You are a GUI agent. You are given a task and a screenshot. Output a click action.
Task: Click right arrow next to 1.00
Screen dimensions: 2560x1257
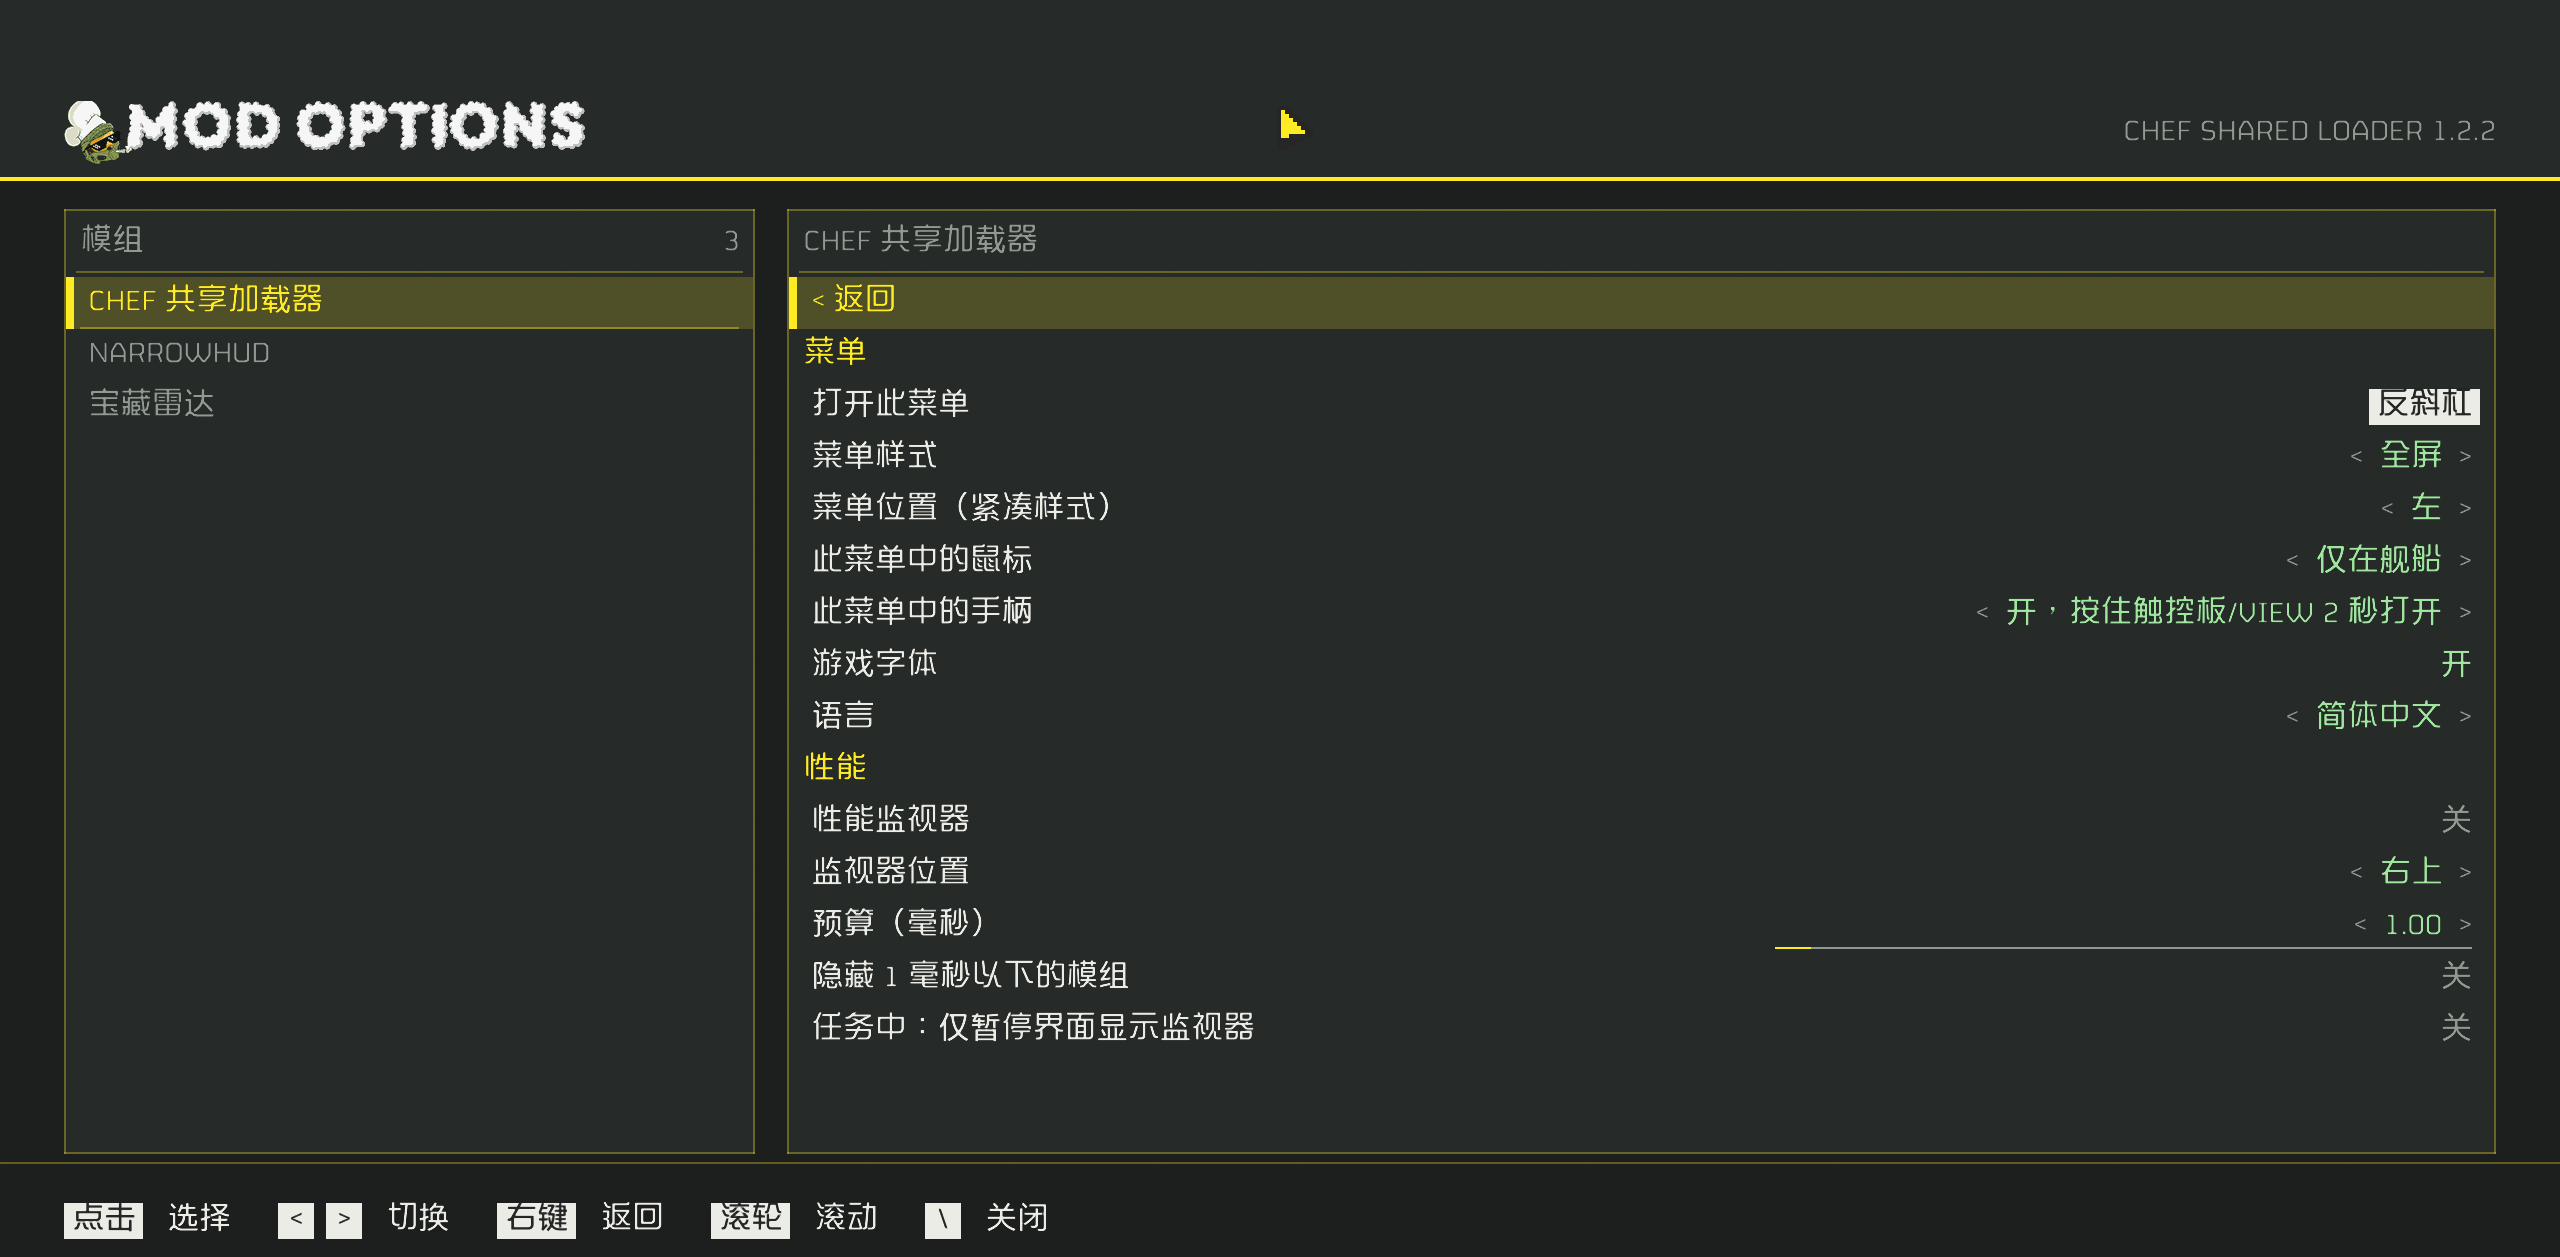pos(2465,924)
